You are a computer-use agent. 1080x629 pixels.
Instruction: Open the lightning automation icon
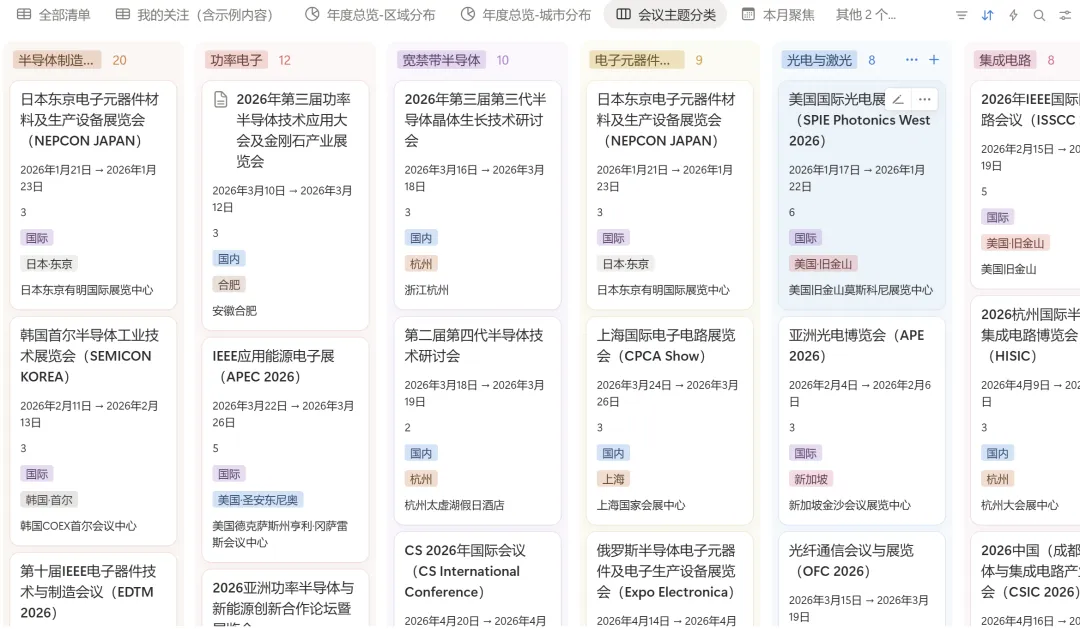point(1013,14)
